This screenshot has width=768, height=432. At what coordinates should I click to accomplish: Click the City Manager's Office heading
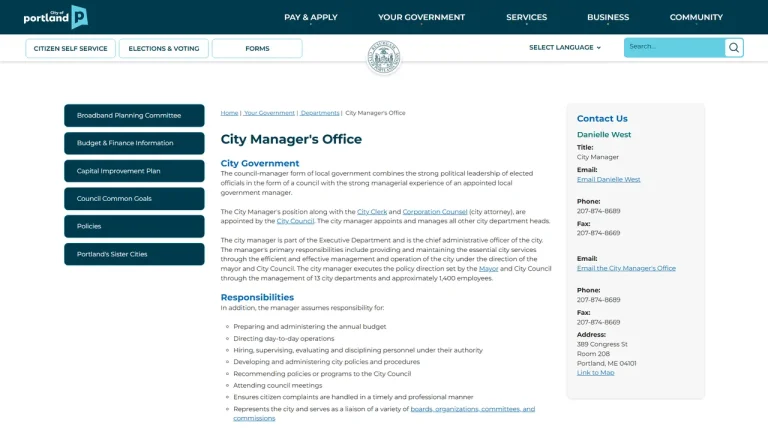[291, 139]
